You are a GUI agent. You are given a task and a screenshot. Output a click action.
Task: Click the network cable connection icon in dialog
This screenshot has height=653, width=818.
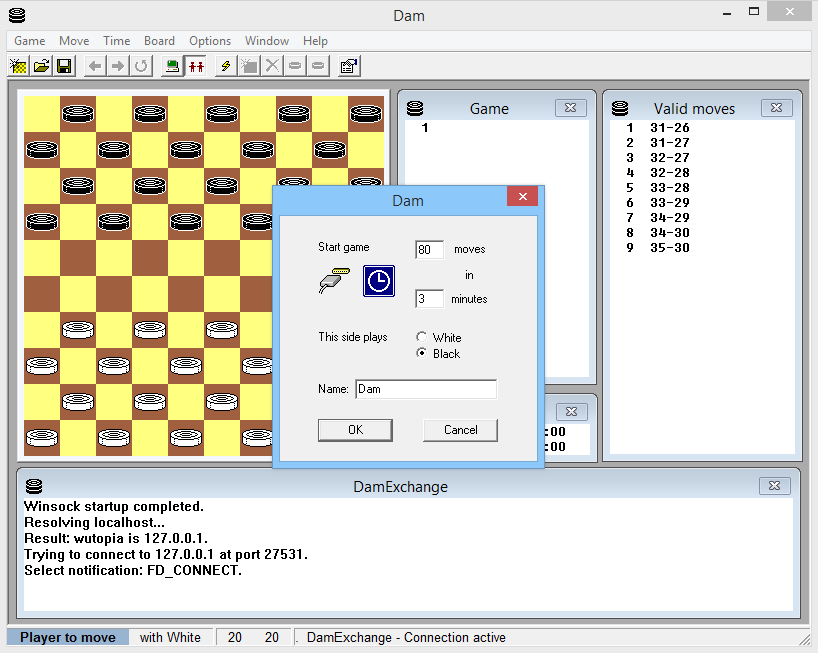[x=334, y=281]
